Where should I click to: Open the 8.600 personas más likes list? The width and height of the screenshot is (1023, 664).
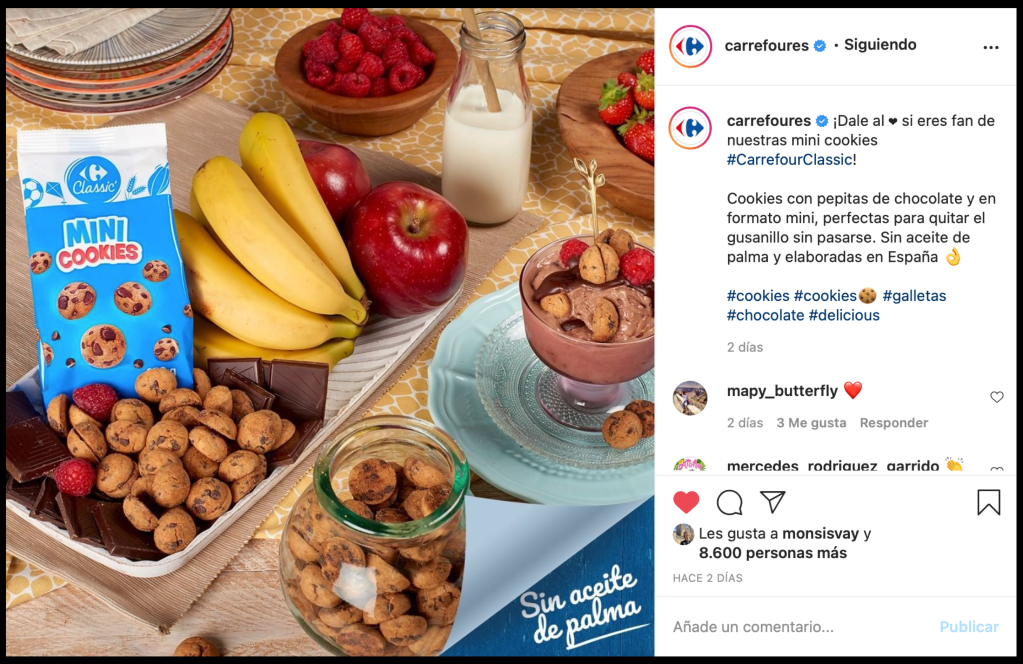click(x=772, y=553)
